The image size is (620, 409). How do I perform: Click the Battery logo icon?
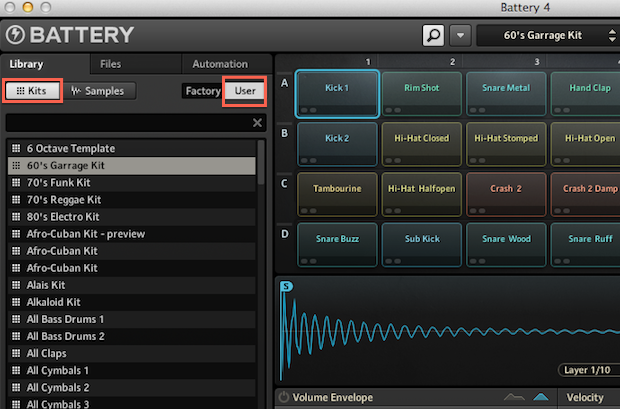(x=15, y=35)
